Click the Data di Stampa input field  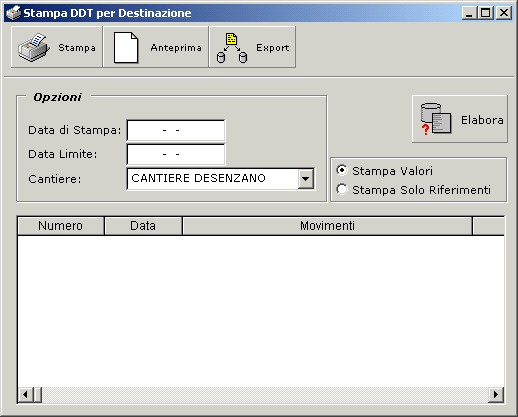[x=176, y=130]
